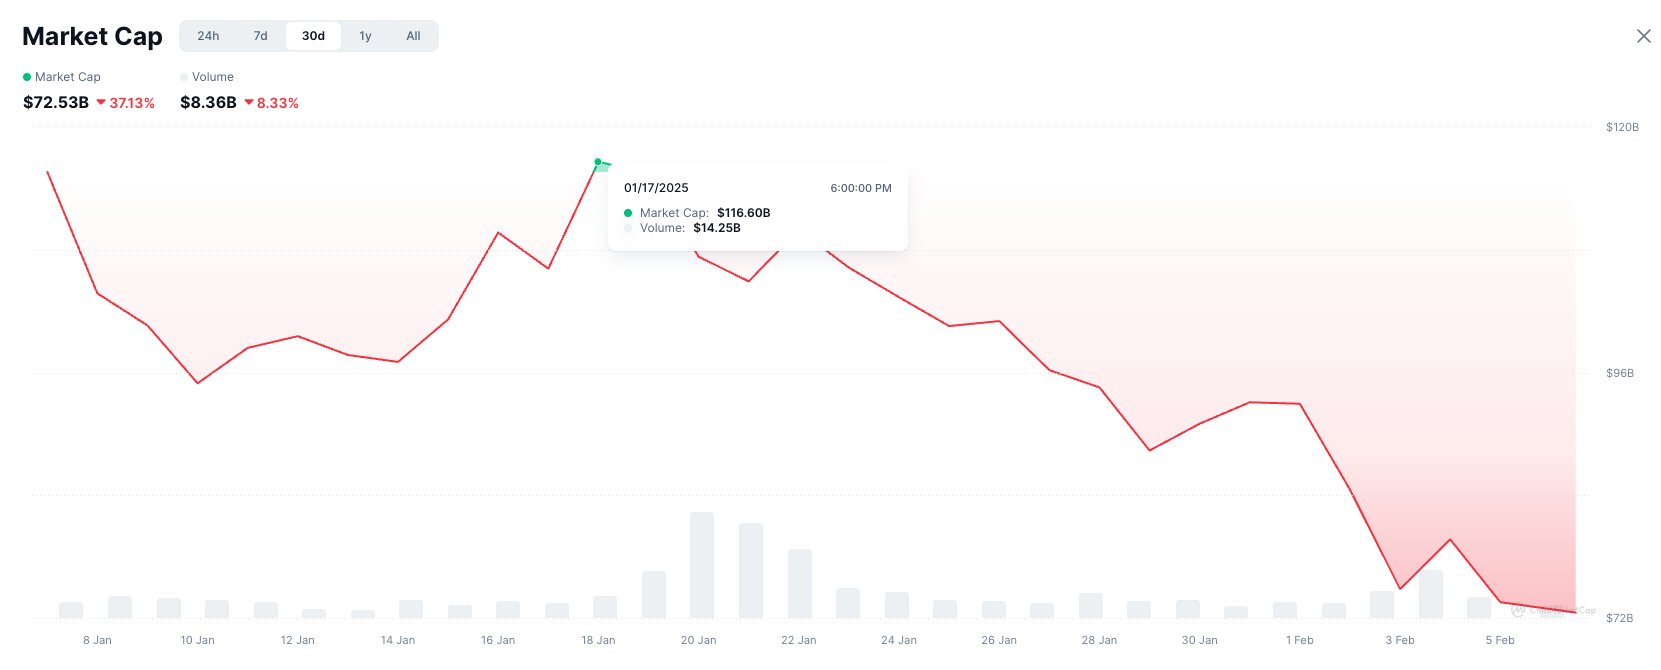Click the tooltip's $116.60B market cap value

743,213
